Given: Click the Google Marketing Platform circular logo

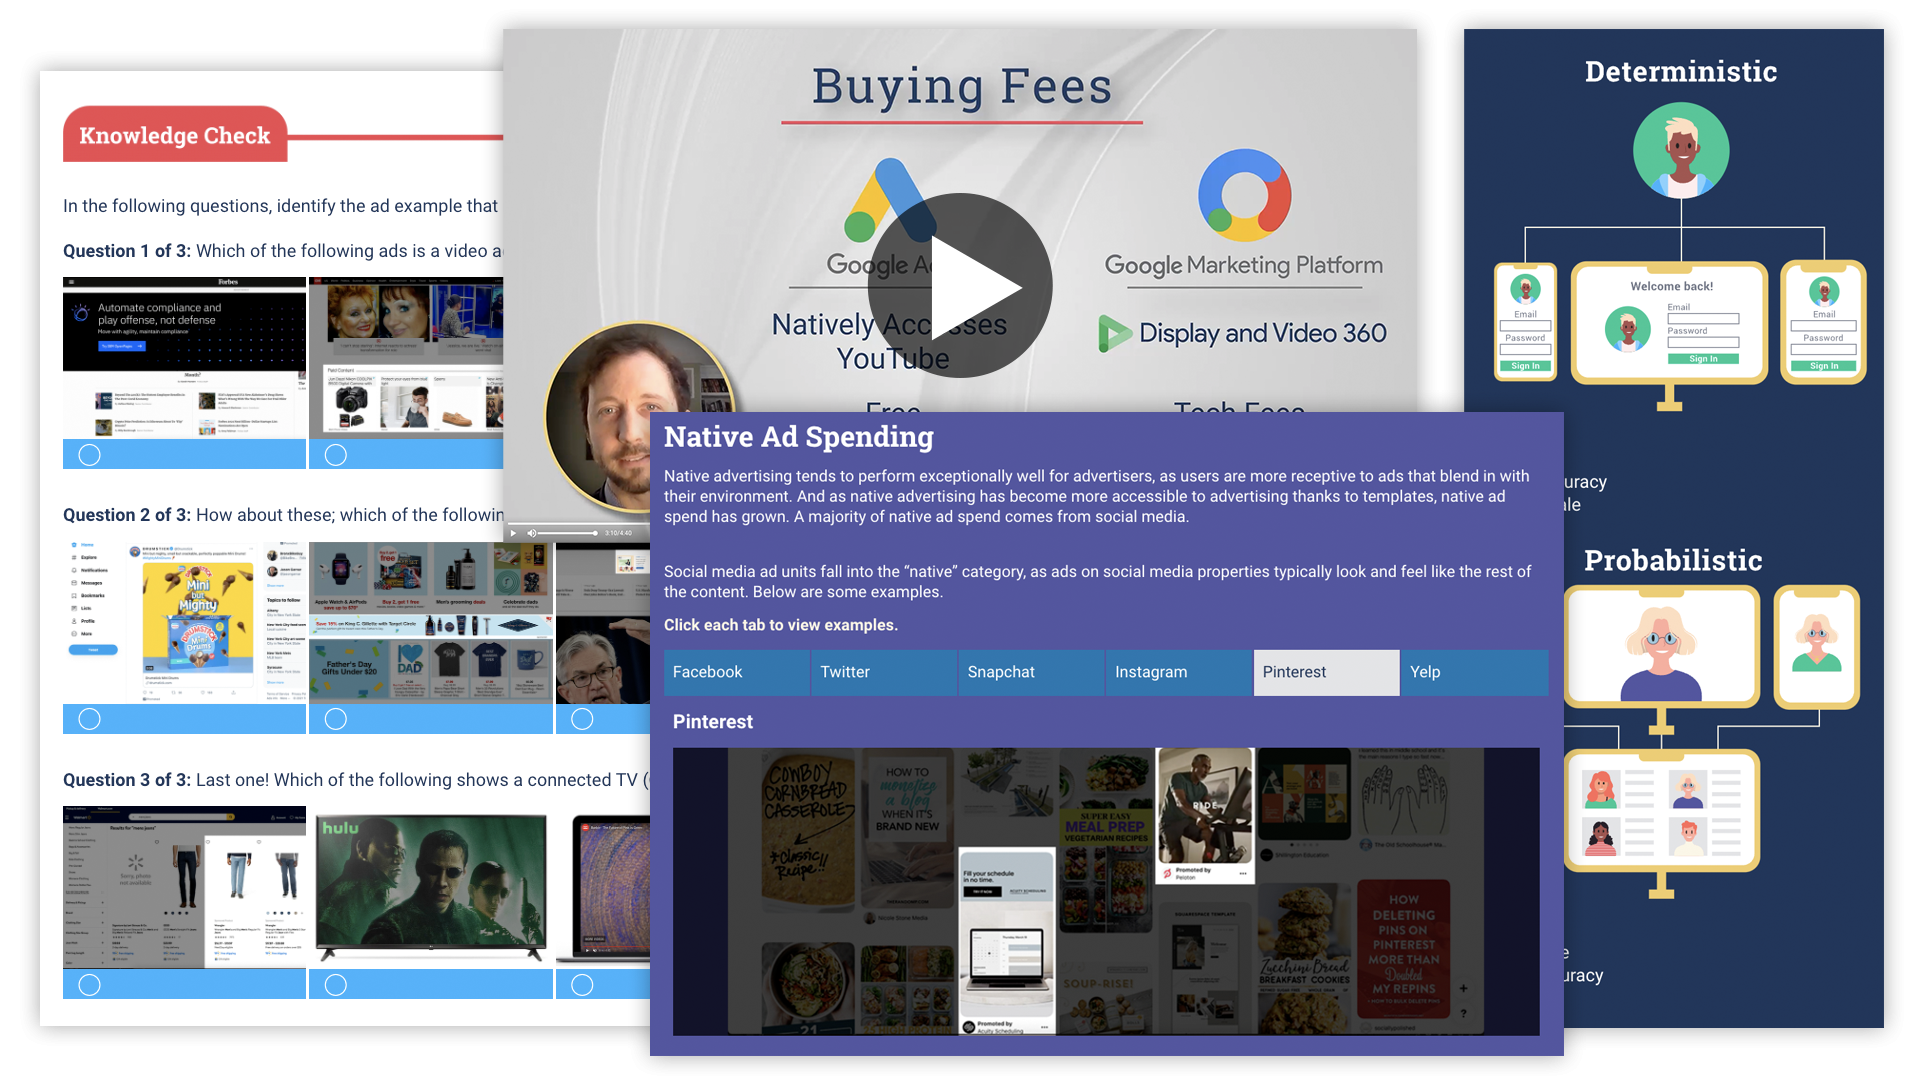Looking at the screenshot, I should tap(1245, 195).
